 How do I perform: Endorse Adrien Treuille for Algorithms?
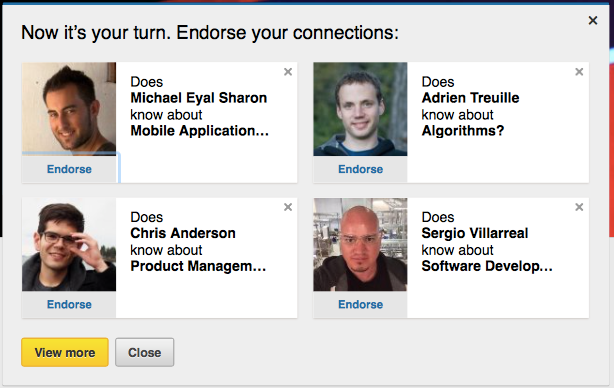coord(360,169)
